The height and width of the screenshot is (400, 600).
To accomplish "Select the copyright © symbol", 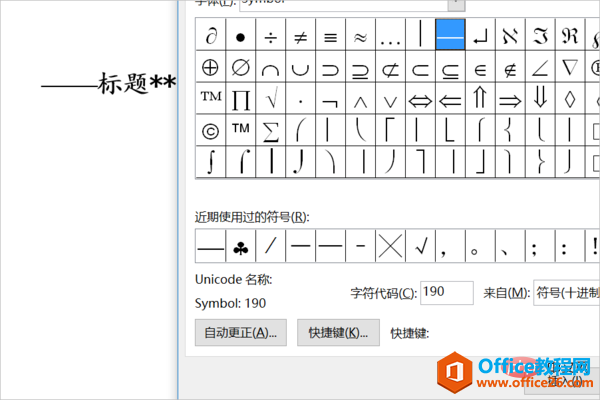I will tap(211, 130).
